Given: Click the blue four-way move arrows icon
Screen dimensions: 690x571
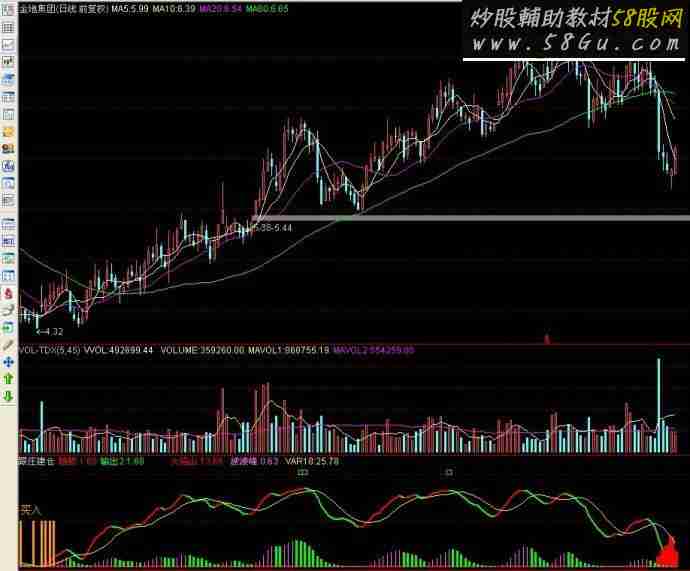Looking at the screenshot, I should point(8,362).
